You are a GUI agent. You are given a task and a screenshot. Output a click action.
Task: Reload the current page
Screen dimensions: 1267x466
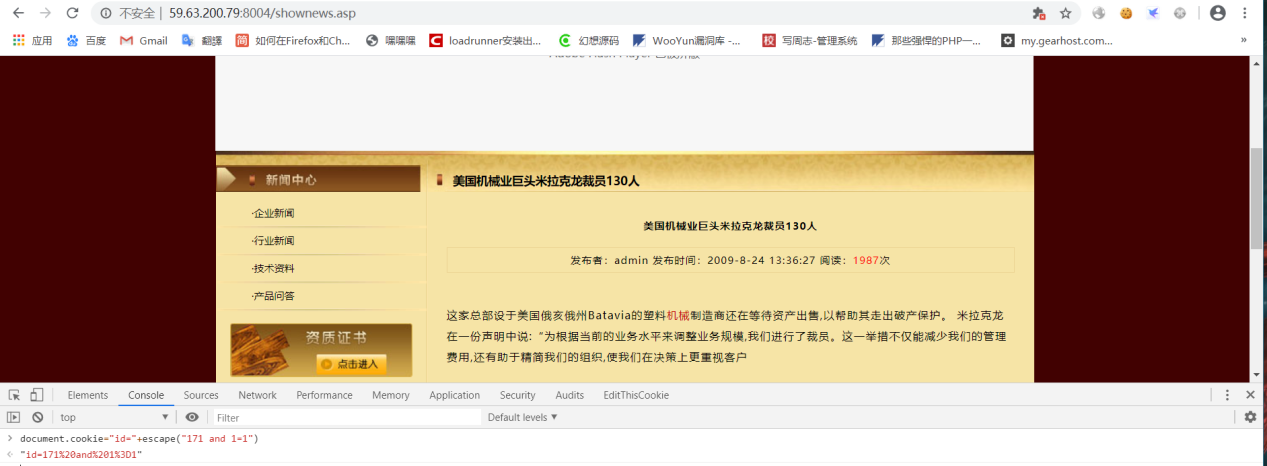pos(72,13)
